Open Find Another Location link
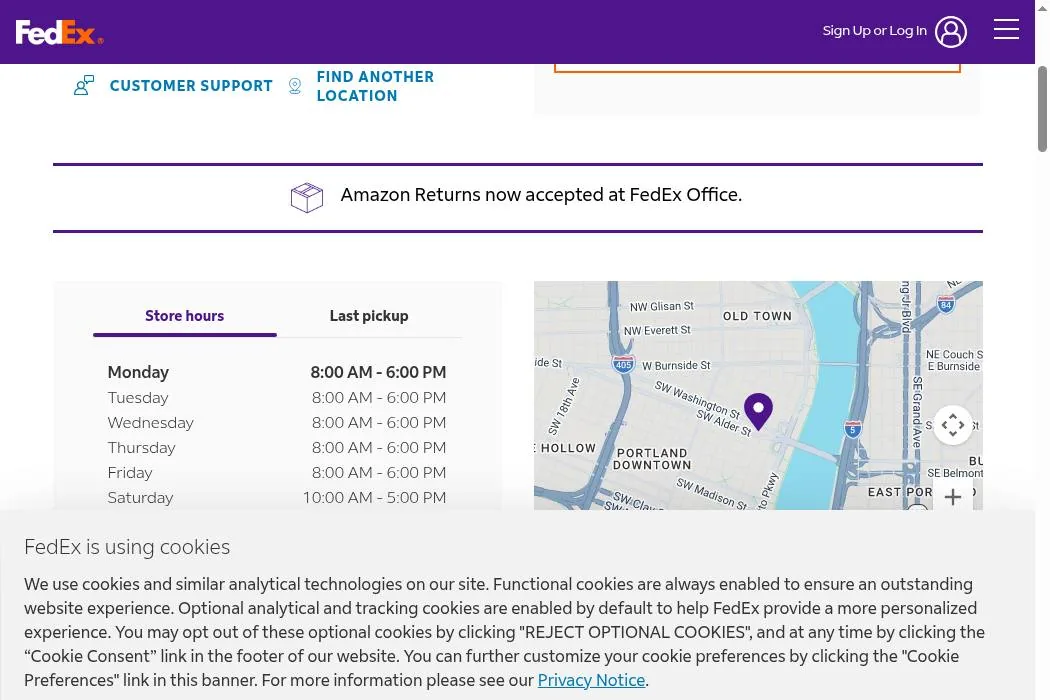This screenshot has height=700, width=1050. [x=375, y=86]
